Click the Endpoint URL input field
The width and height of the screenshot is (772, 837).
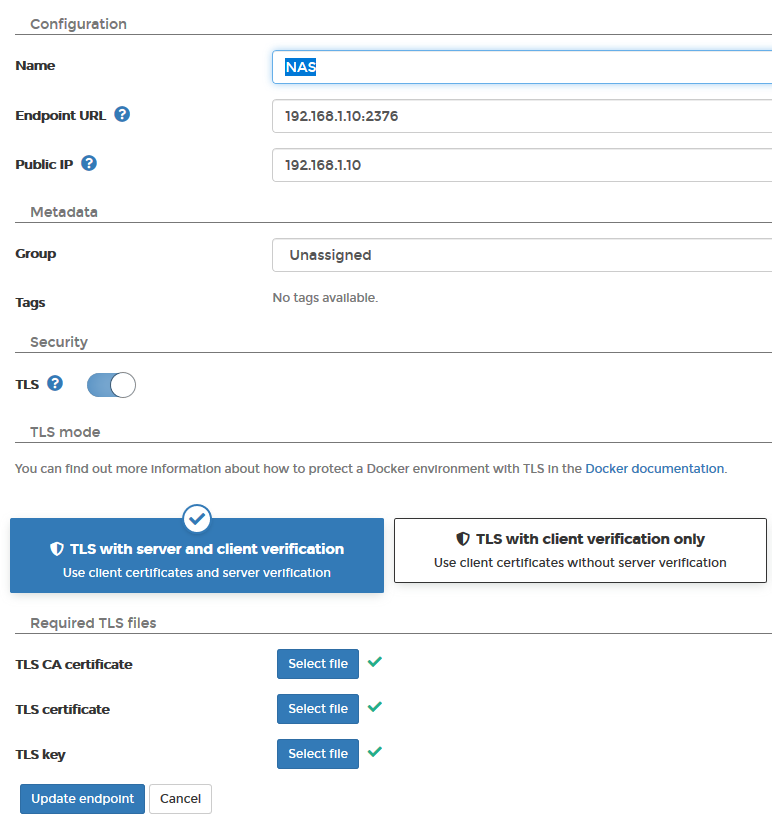click(x=522, y=116)
